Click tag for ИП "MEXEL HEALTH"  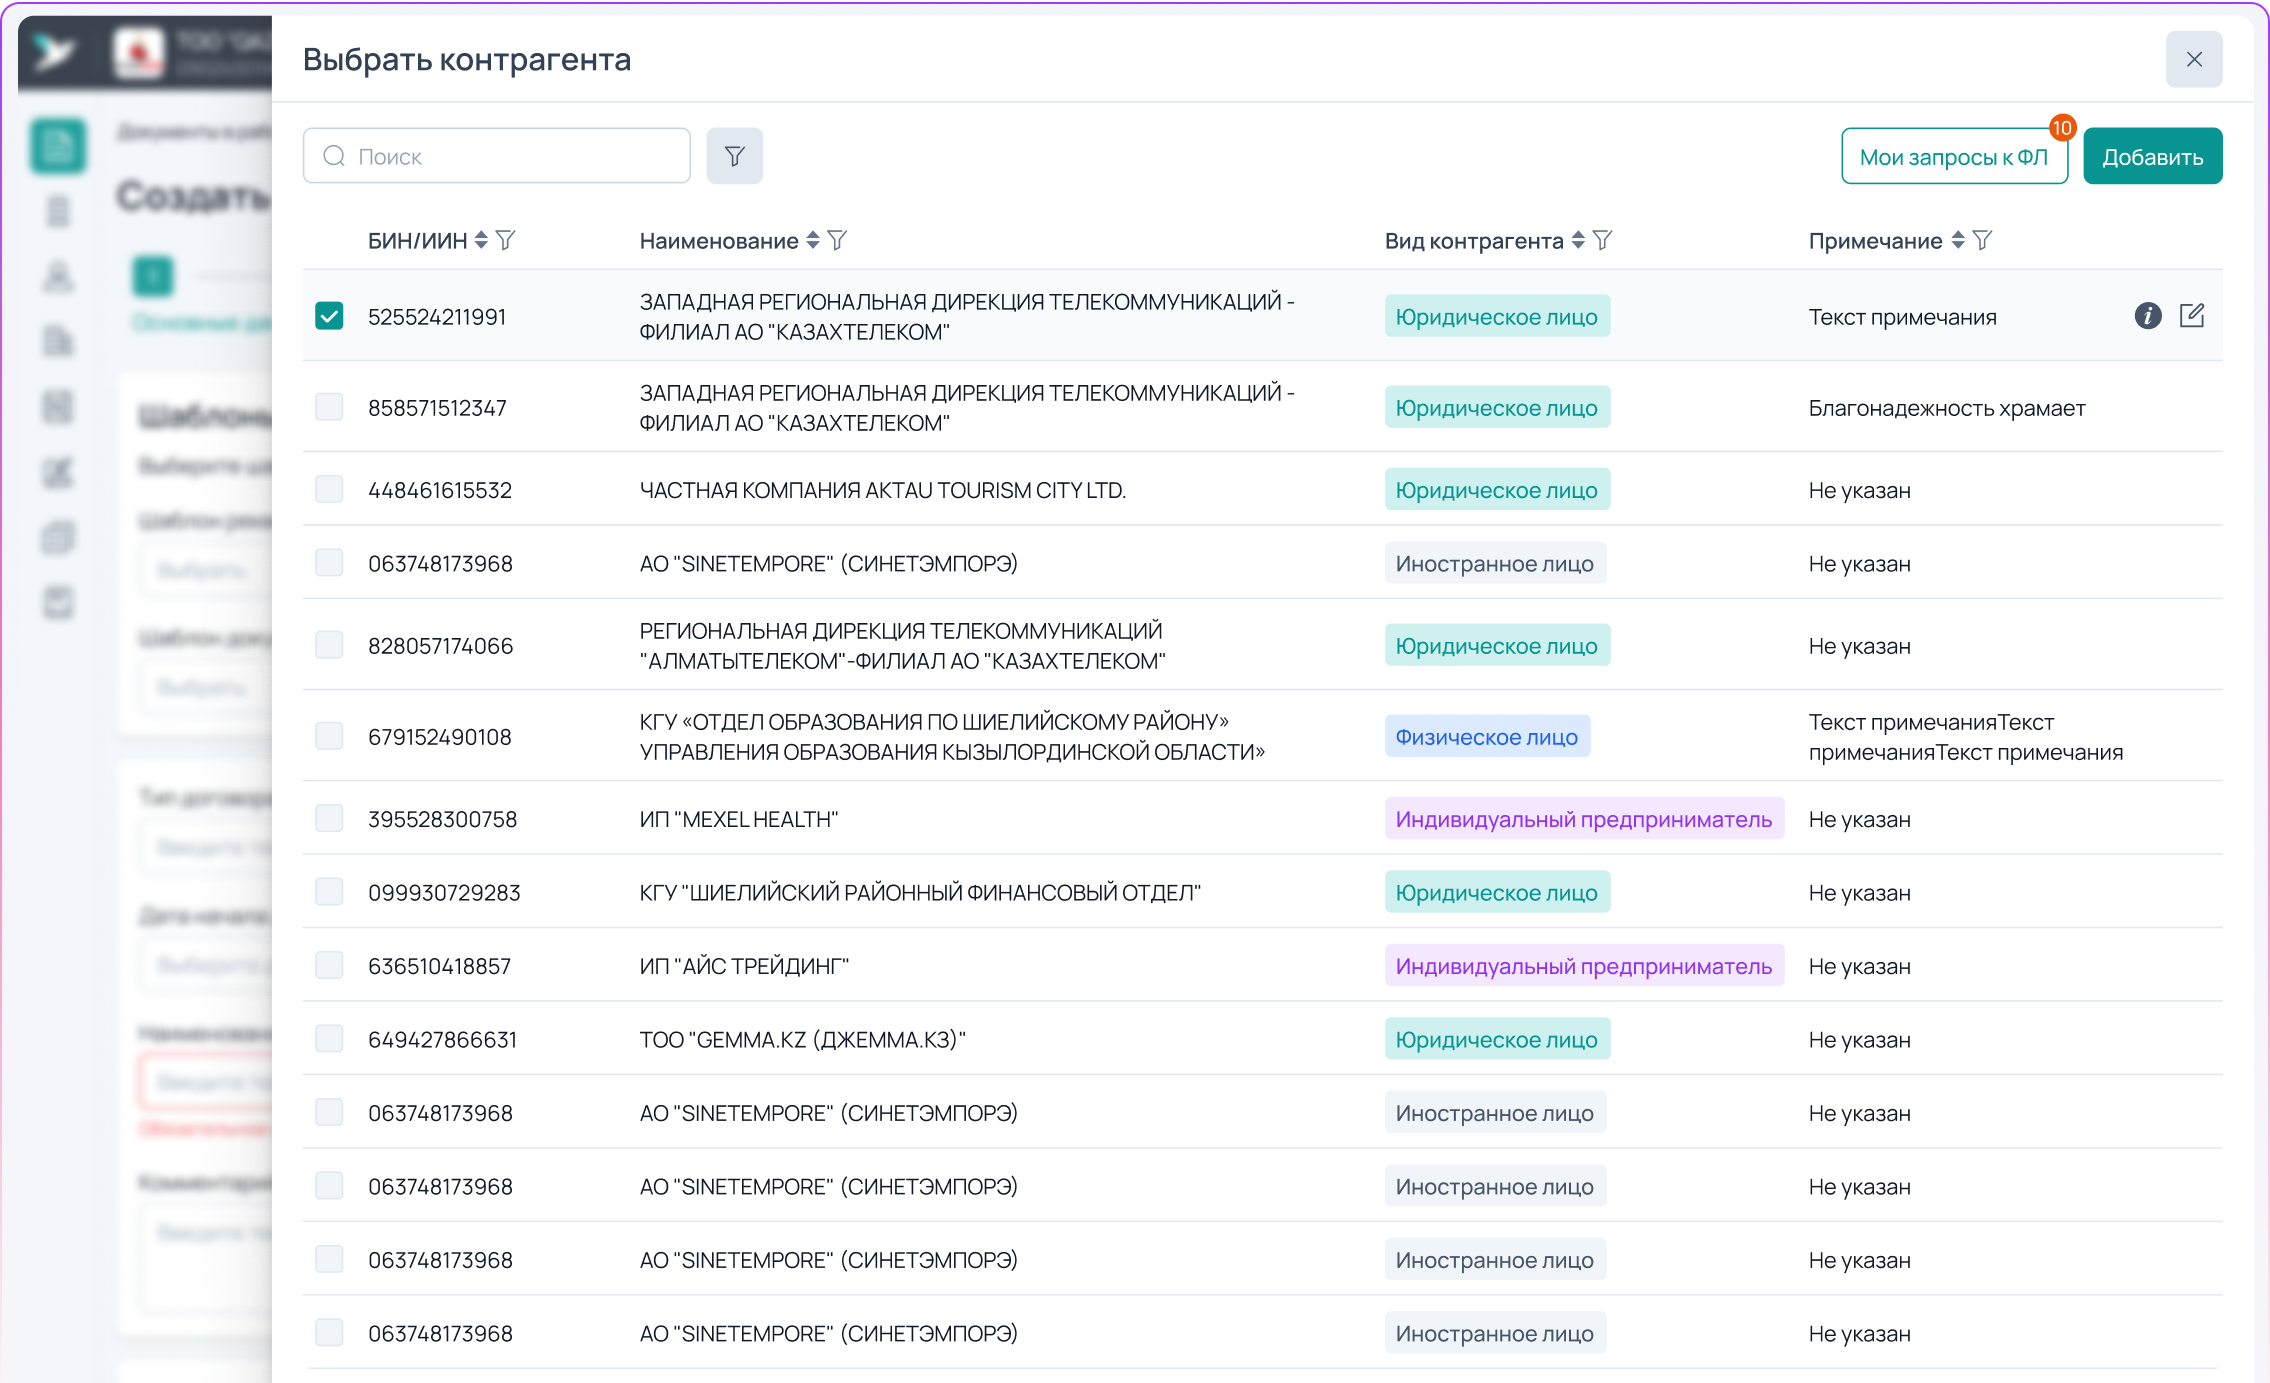coord(1584,819)
